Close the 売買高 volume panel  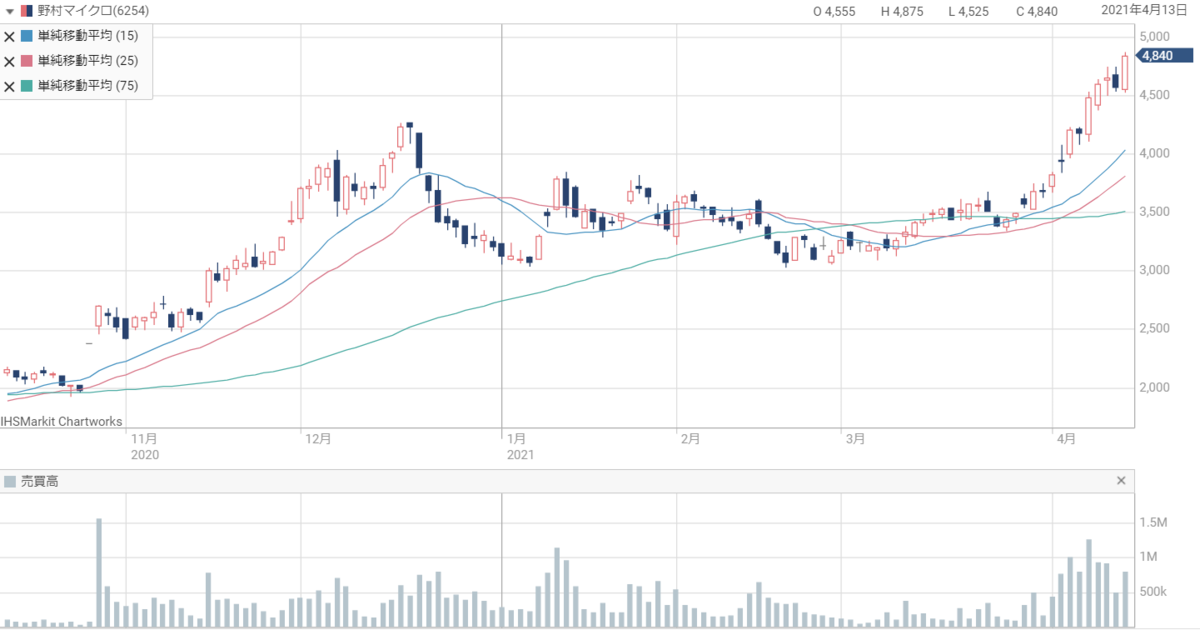pyautogui.click(x=1121, y=481)
